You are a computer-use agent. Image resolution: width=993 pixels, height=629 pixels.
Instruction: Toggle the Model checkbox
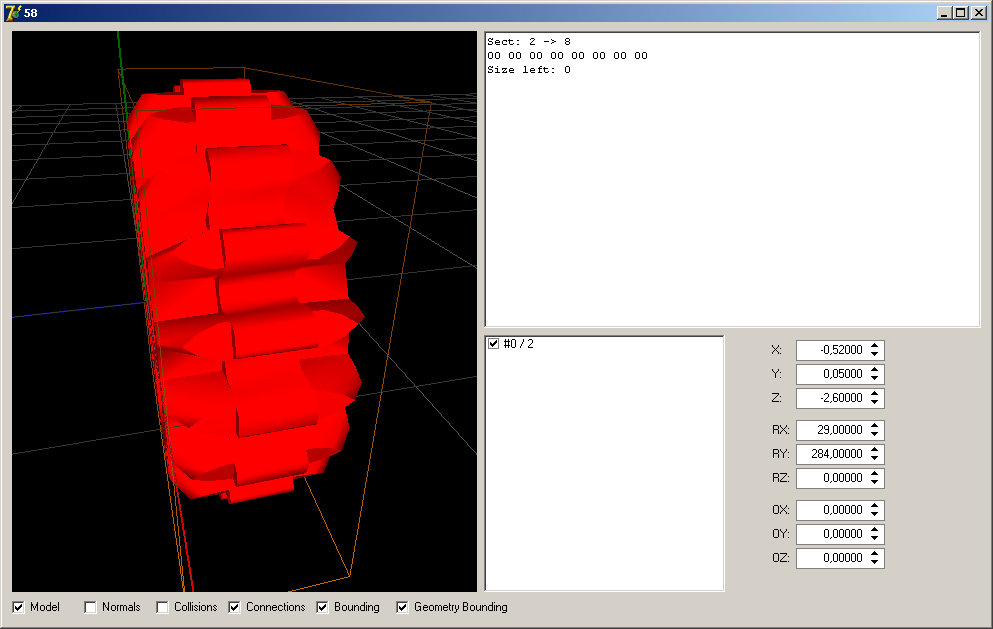click(19, 607)
